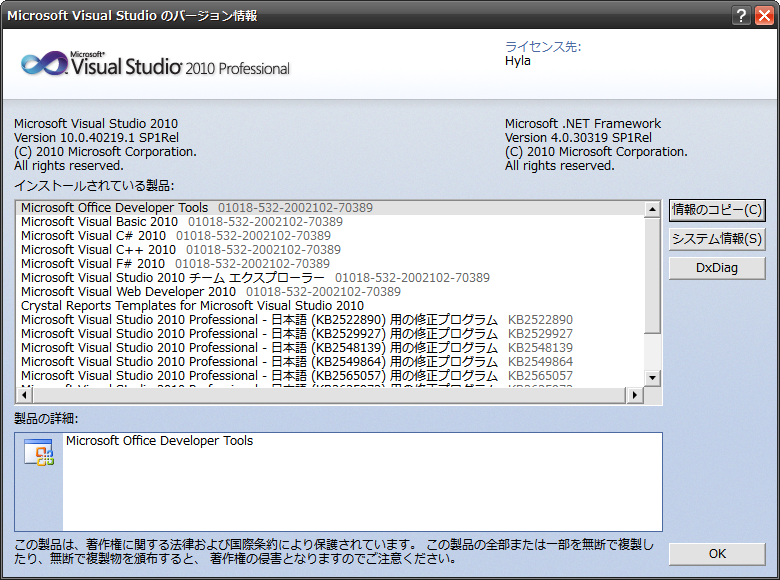Click Version 10.0.40219.1 SP1Rel text
Image resolution: width=780 pixels, height=580 pixels.
(x=96, y=137)
